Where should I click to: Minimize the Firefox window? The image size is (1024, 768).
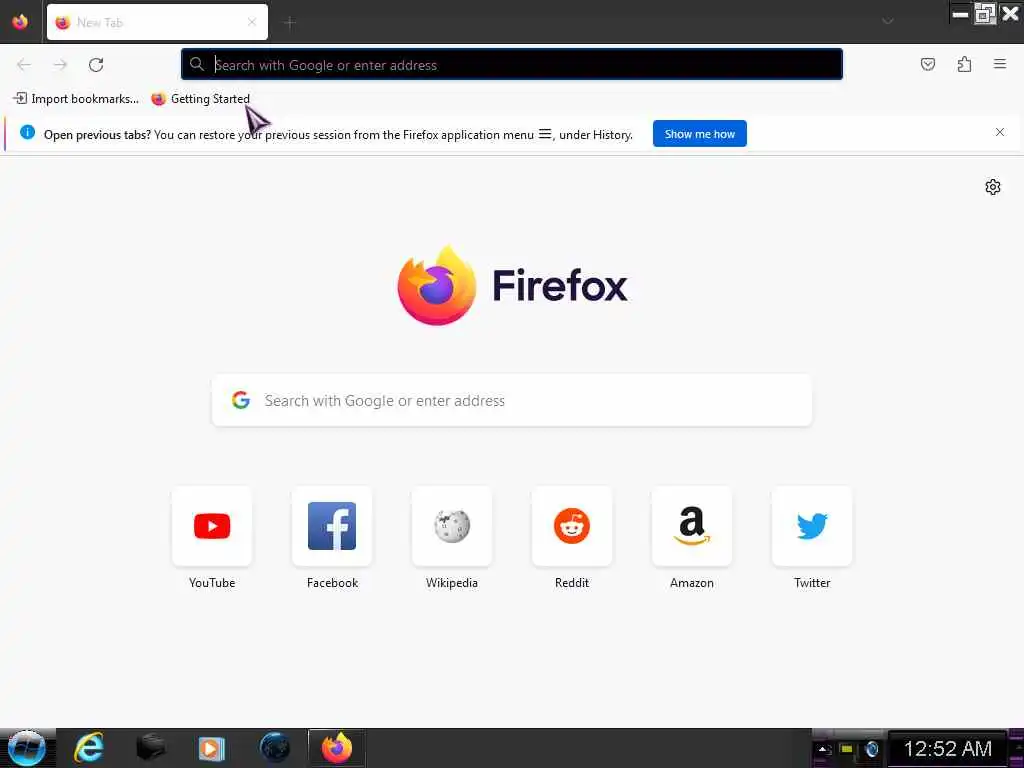[x=960, y=14]
